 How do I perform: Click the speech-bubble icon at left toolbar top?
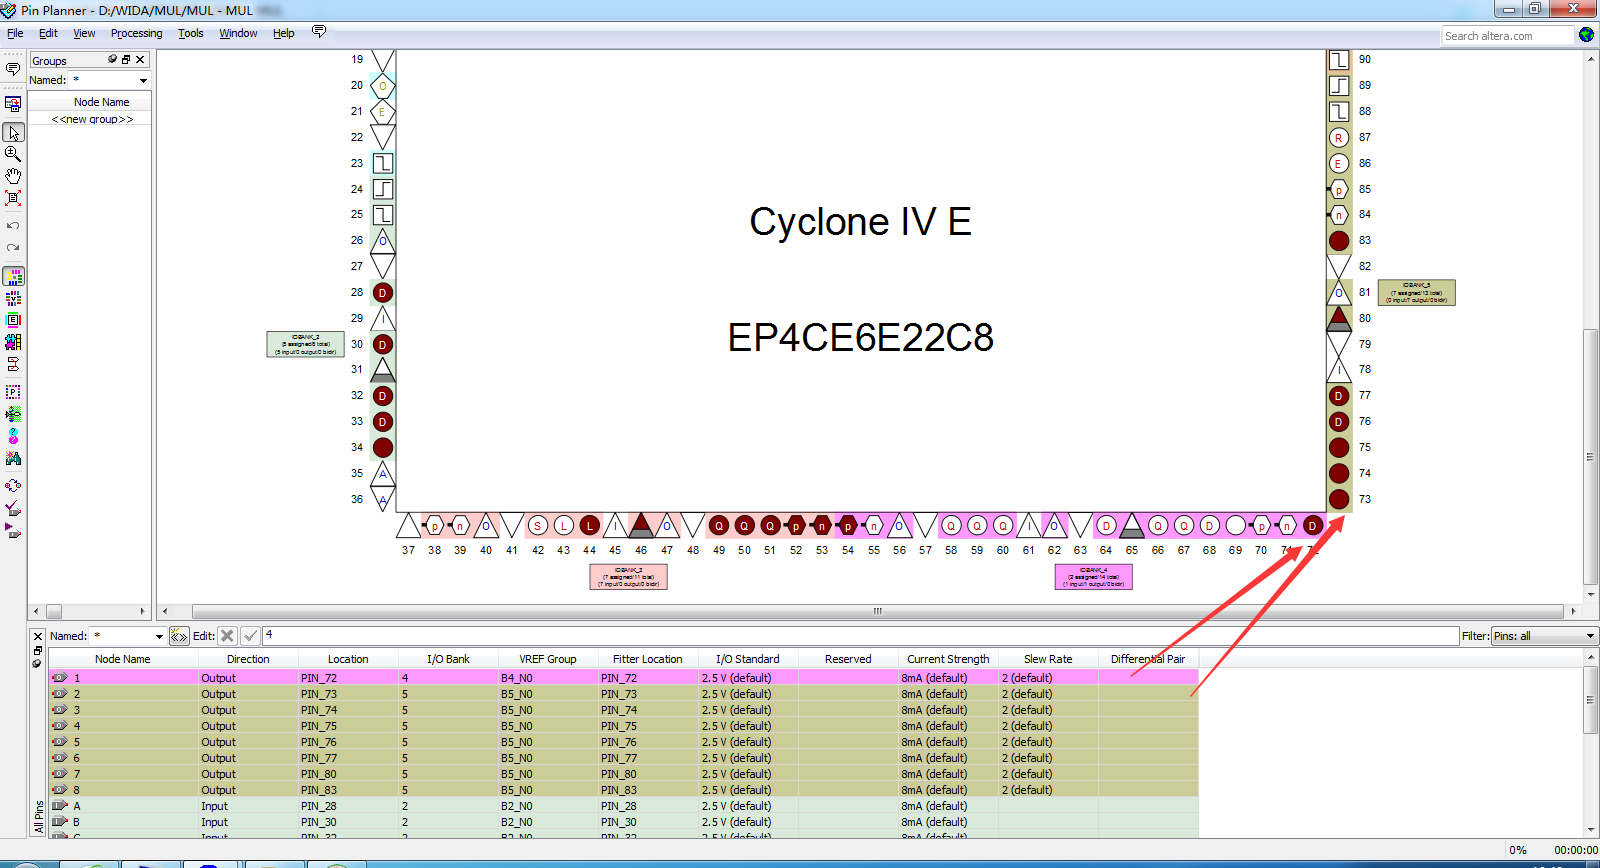pos(13,69)
